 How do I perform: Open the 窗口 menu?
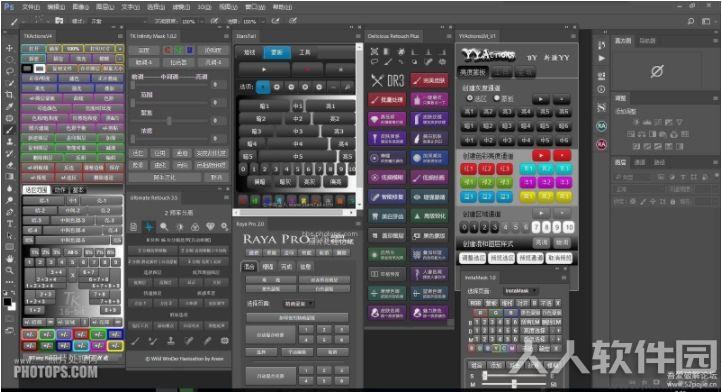click(x=255, y=7)
